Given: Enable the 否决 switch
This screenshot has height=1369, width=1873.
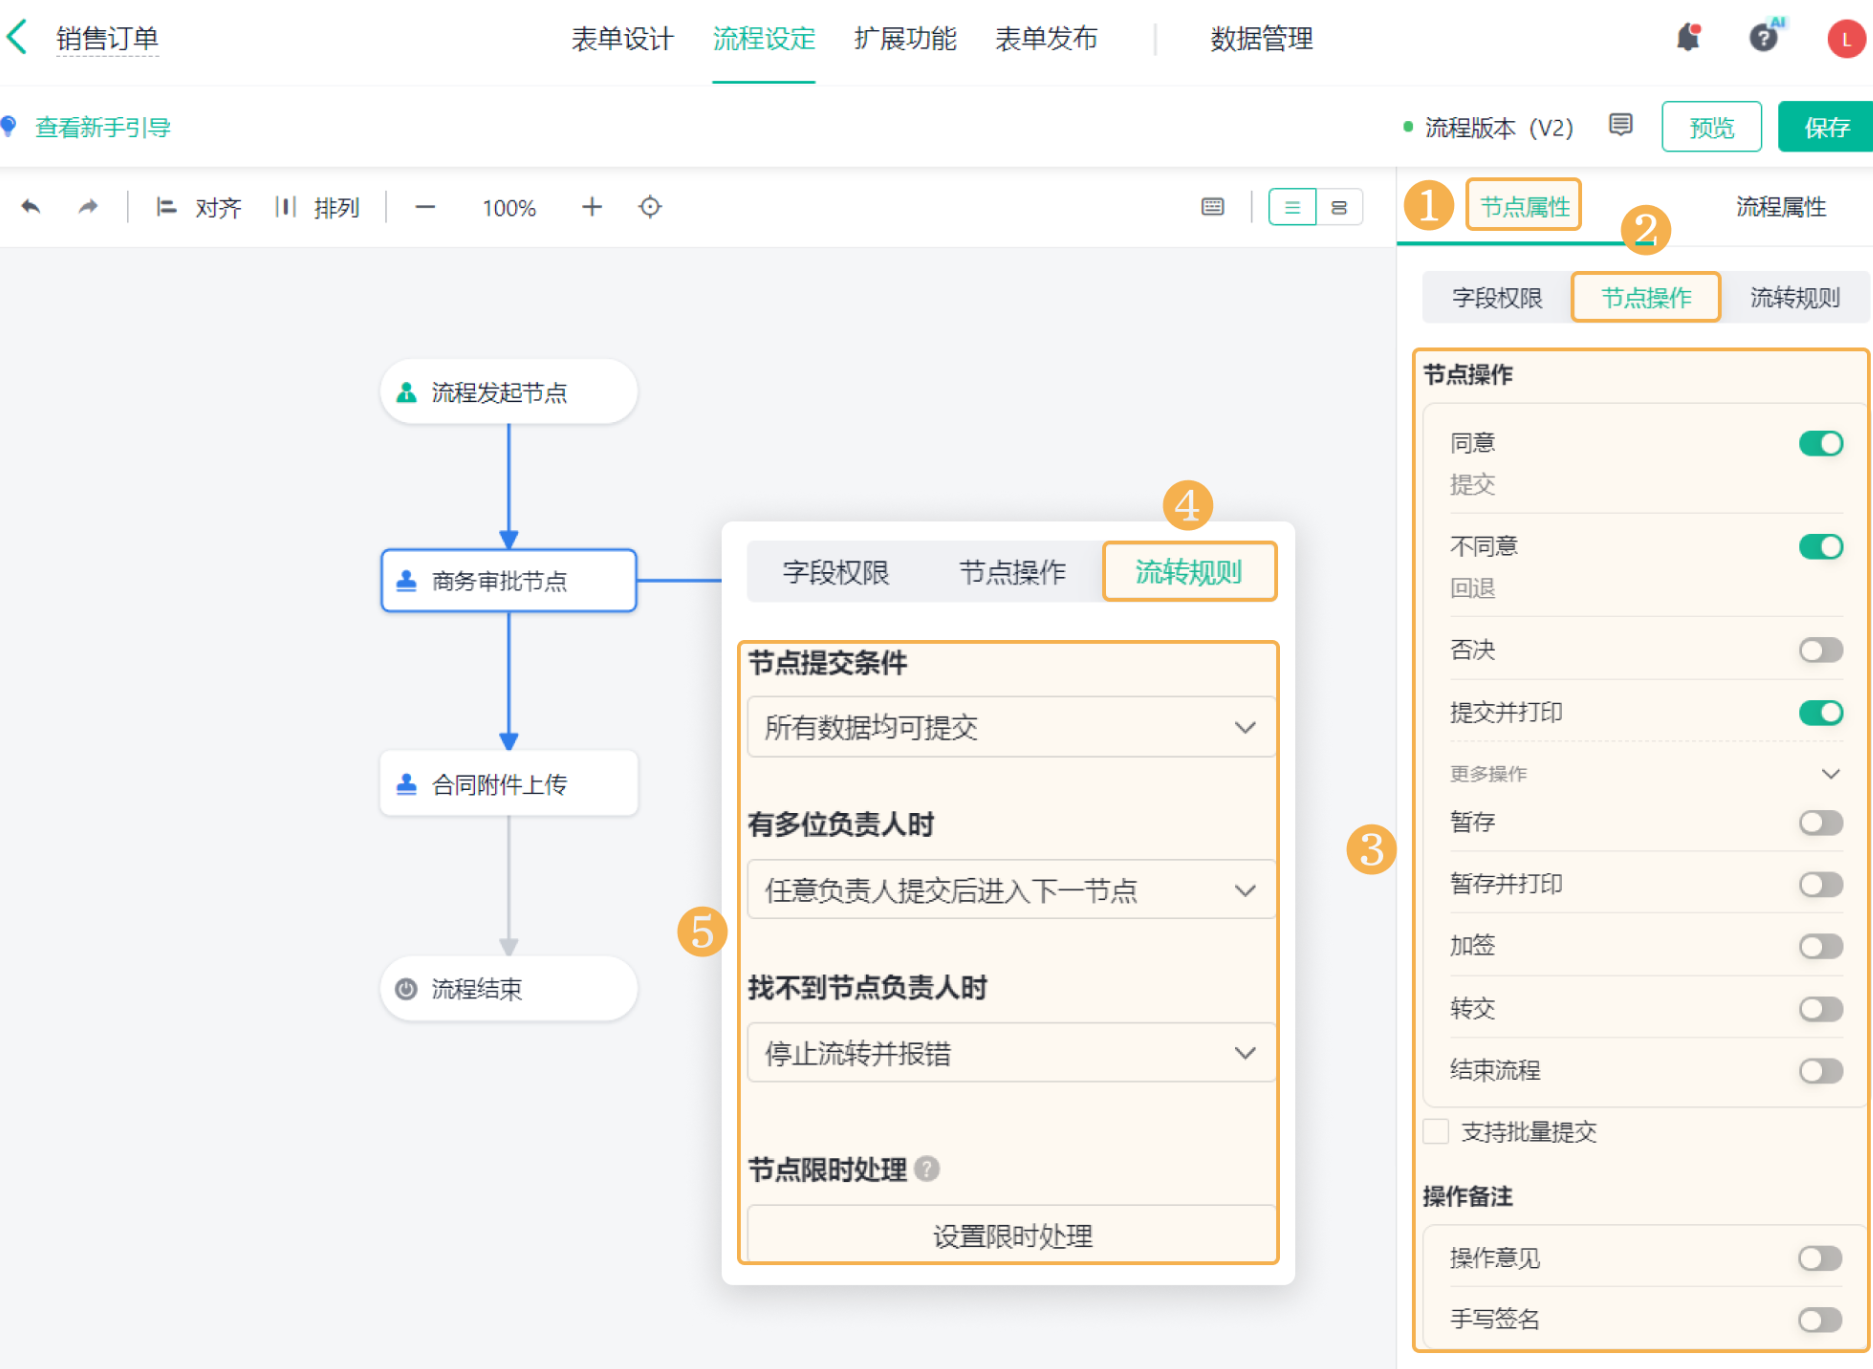Looking at the screenshot, I should pyautogui.click(x=1820, y=650).
